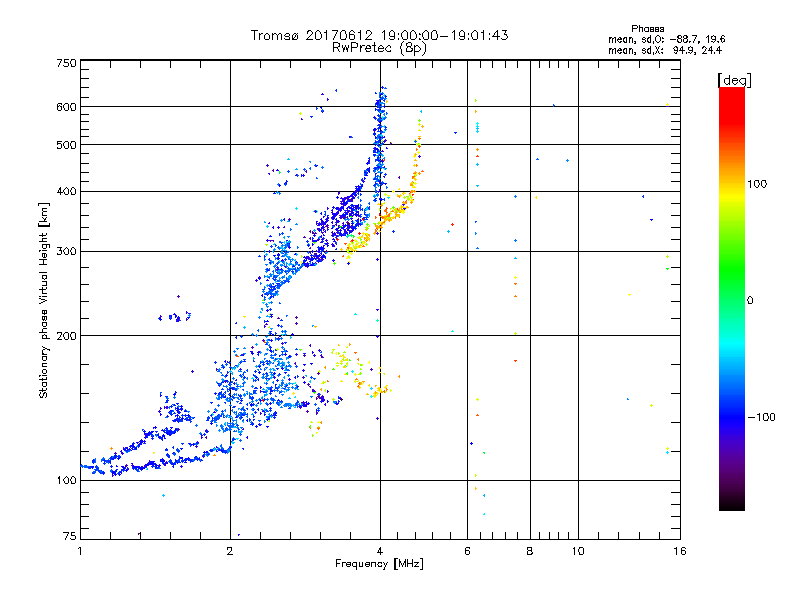
Task: Click the colorbar tick label '-100'
Action: click(x=761, y=417)
